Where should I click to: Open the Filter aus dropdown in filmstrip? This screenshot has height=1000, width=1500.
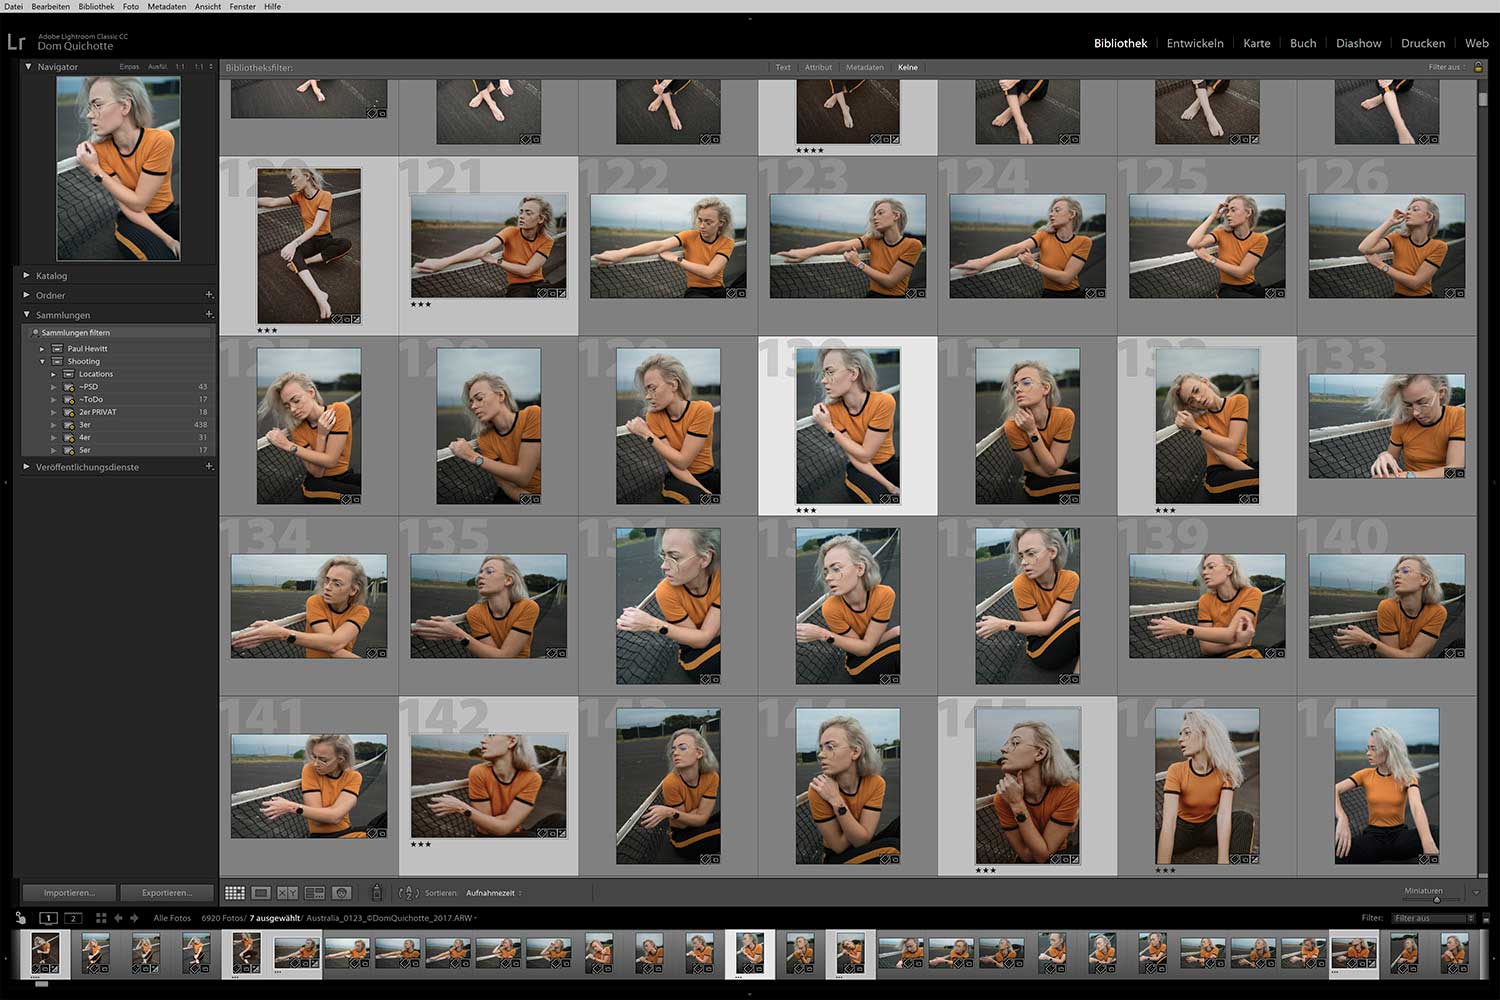[x=1433, y=918]
